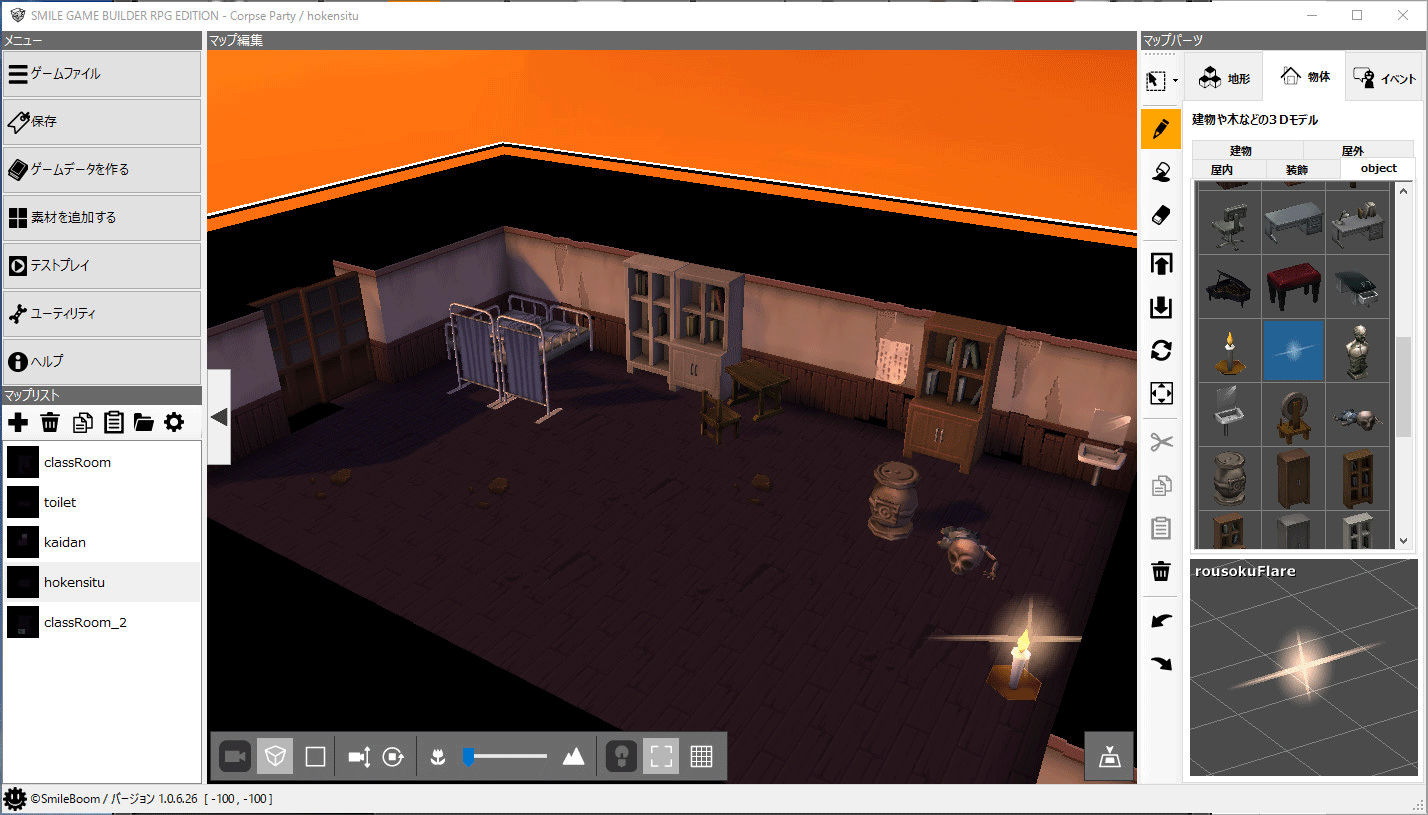Click the four-way move arrows icon
The height and width of the screenshot is (815, 1428).
coord(1161,394)
